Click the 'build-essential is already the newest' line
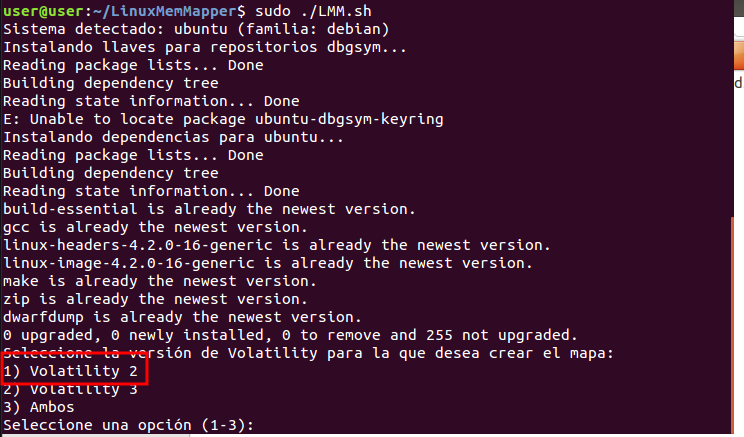 click(x=209, y=209)
